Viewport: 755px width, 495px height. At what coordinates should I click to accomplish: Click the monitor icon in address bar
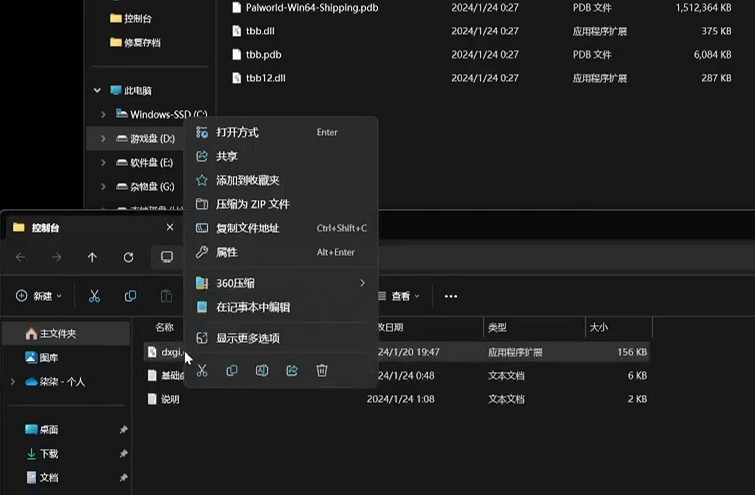point(167,257)
